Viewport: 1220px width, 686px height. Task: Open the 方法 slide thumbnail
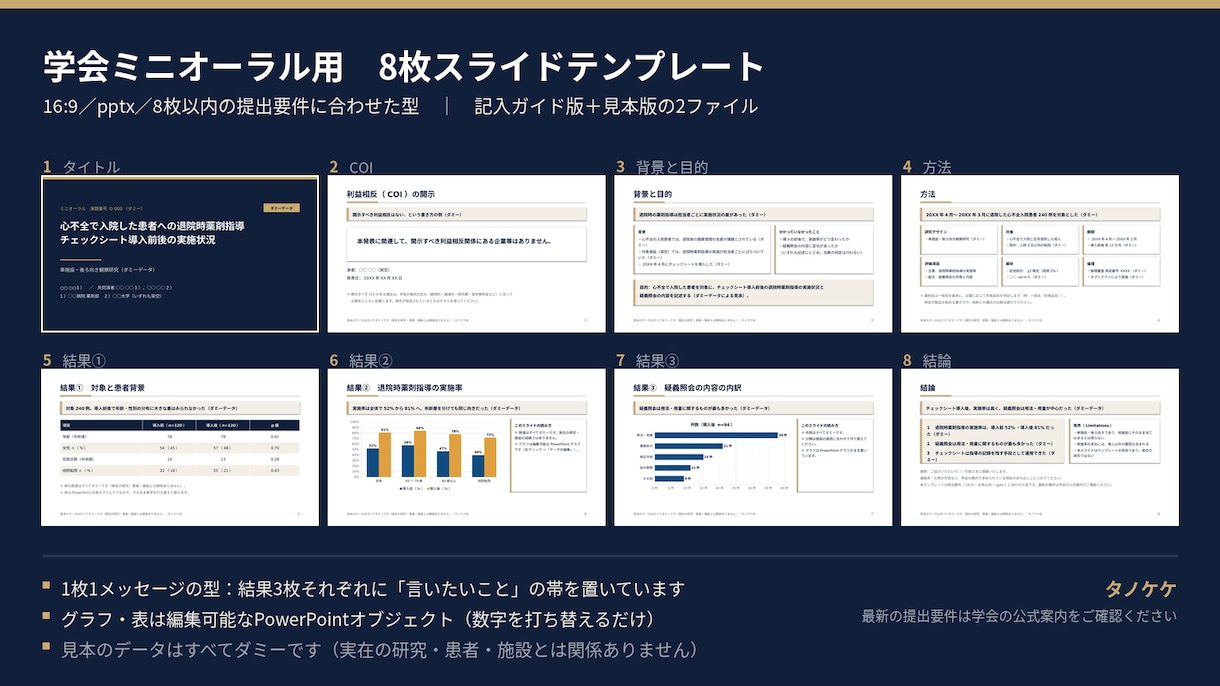[x=1040, y=254]
